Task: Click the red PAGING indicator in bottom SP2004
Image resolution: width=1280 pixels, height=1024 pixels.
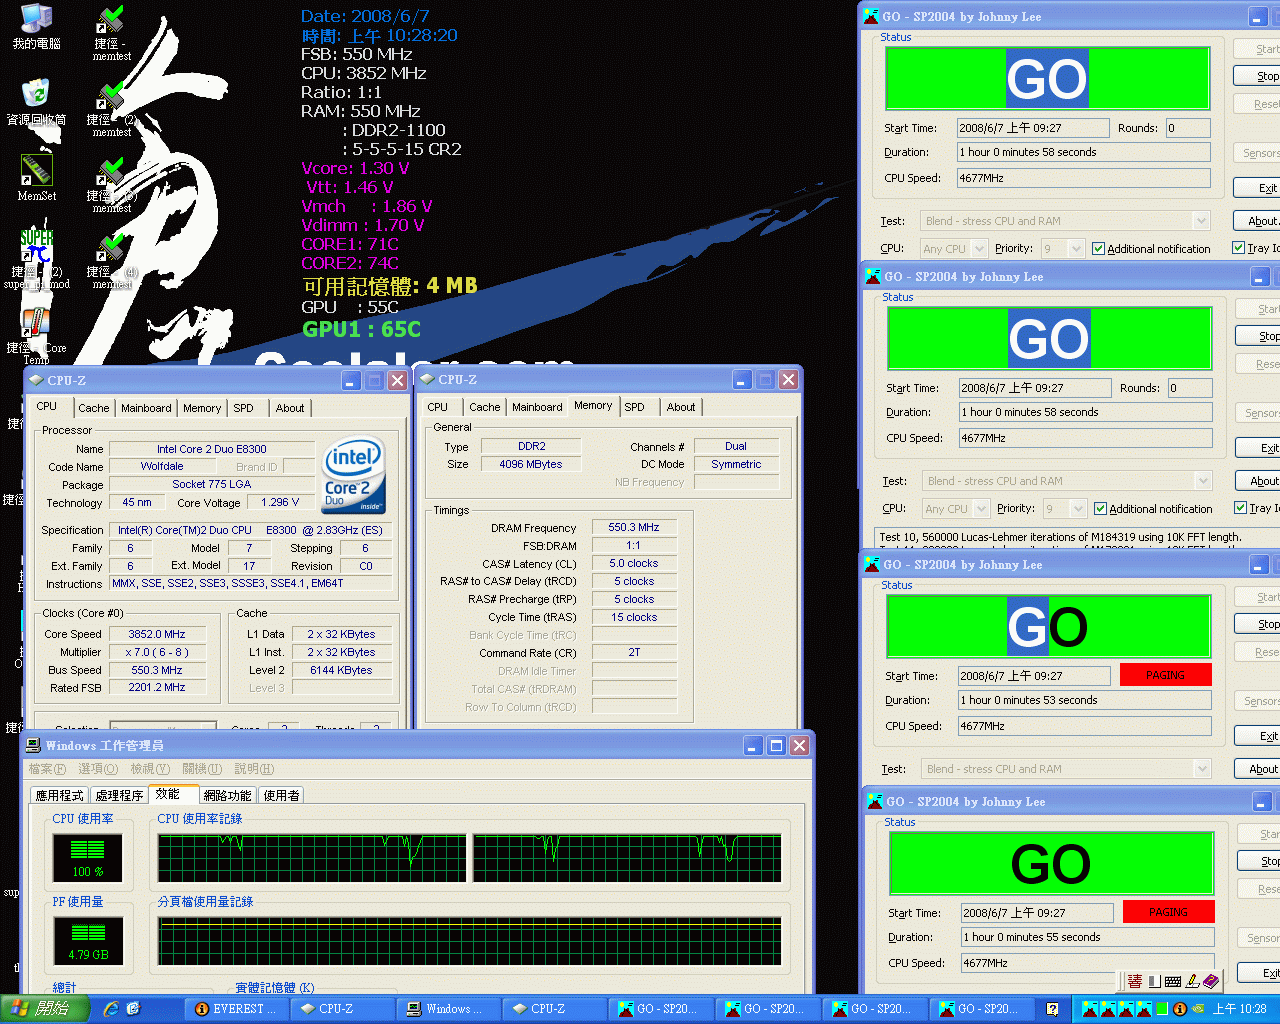Action: click(1168, 912)
